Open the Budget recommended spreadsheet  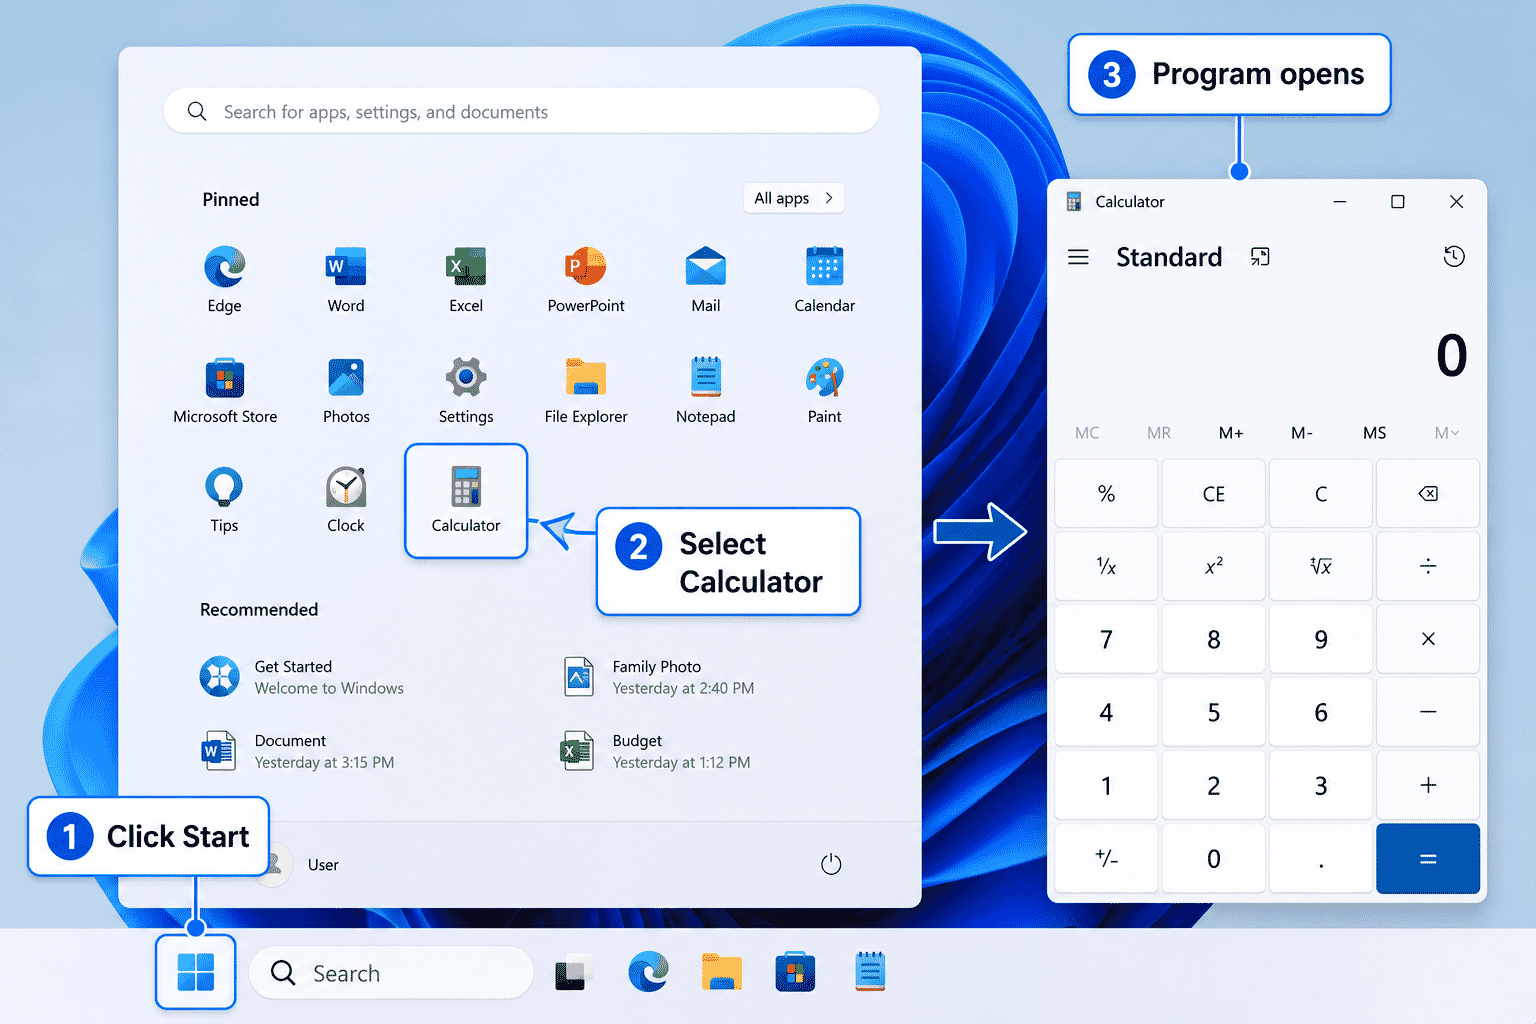656,751
